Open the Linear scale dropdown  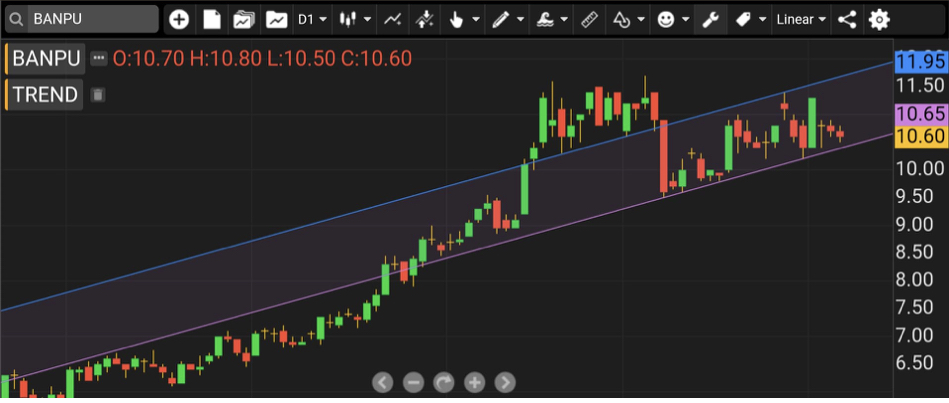point(801,19)
